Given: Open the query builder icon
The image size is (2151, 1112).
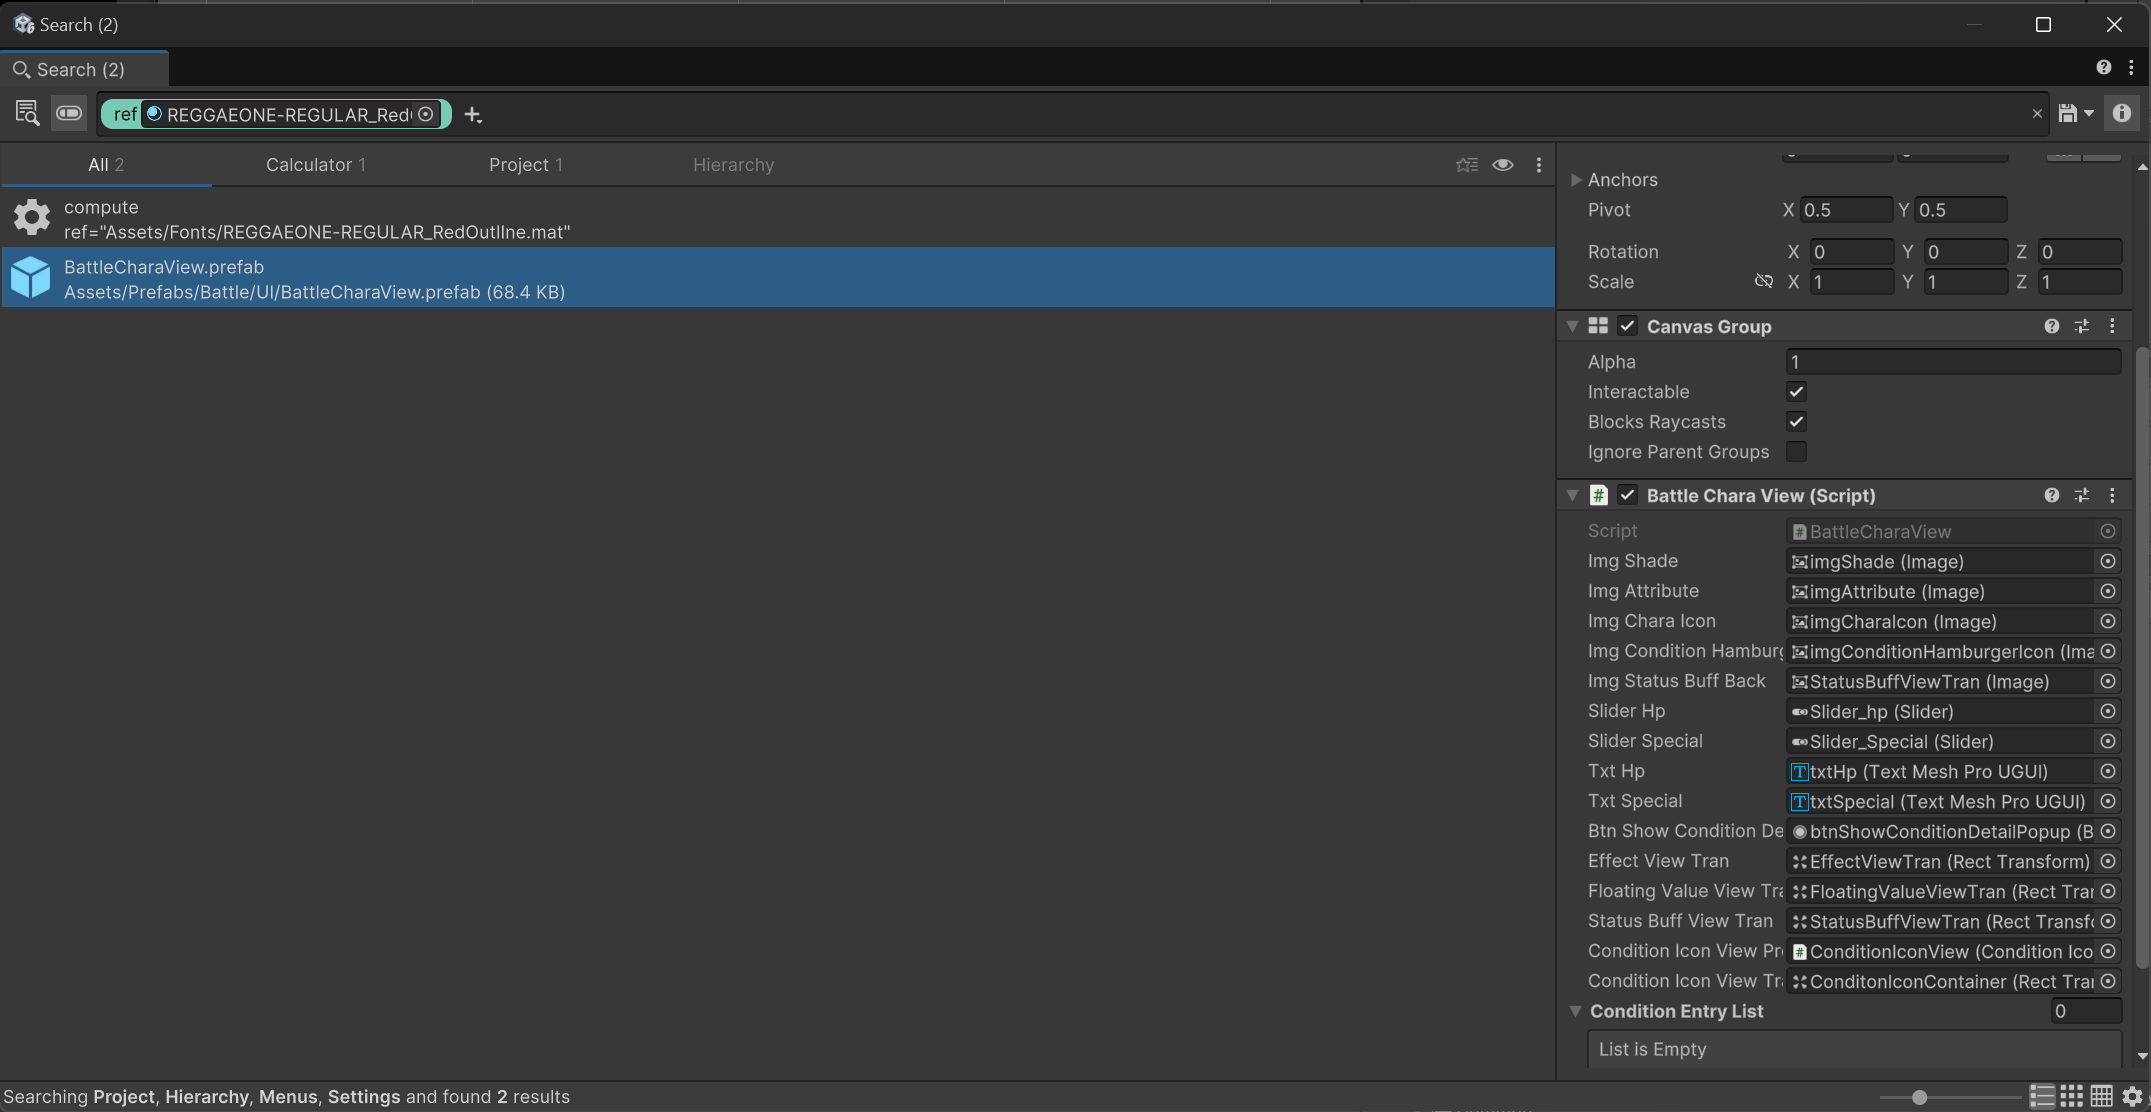Looking at the screenshot, I should (x=27, y=114).
